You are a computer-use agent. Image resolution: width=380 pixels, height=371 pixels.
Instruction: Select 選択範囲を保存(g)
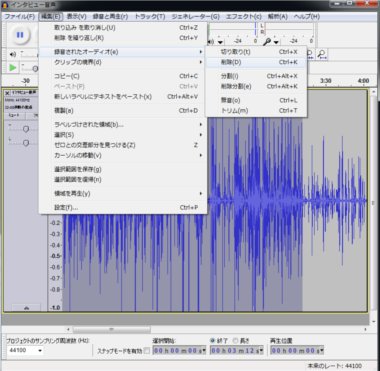(123, 170)
